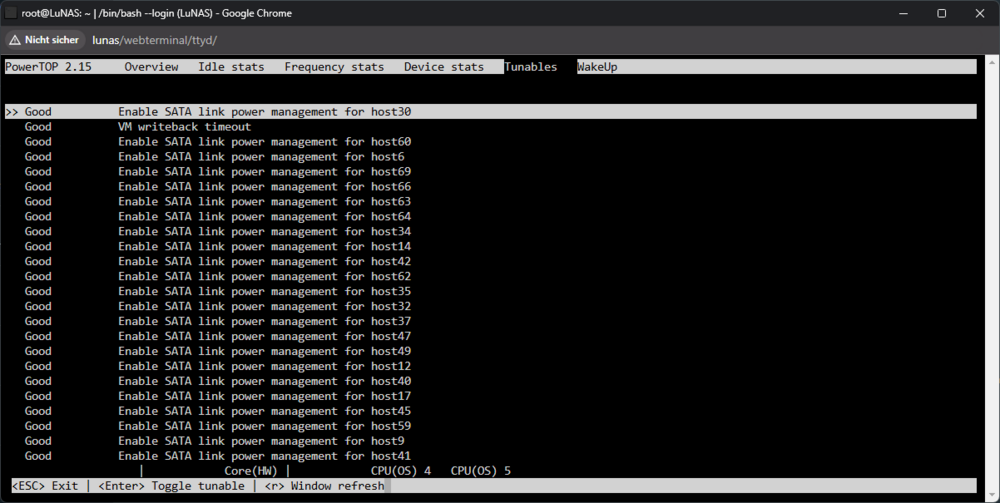
Task: Click the Core(HW) column label
Action: pyautogui.click(x=251, y=471)
